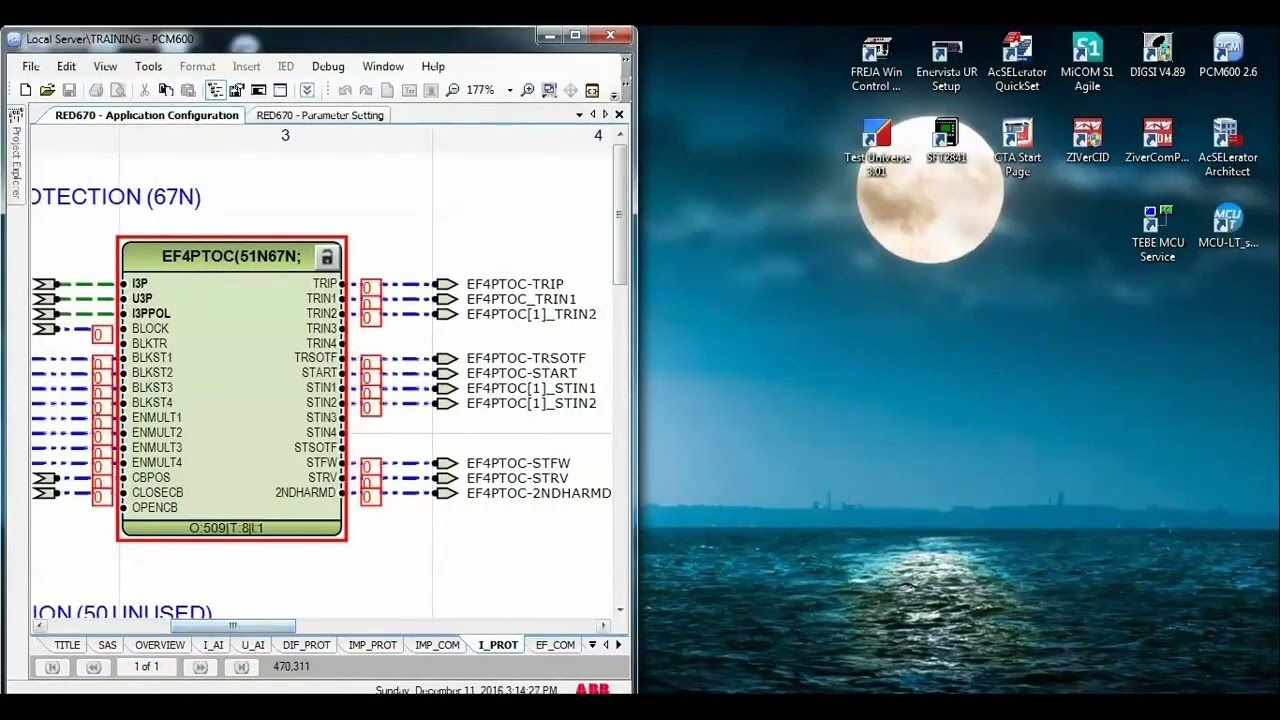Switch to the EF_COM worksheet tab
The image size is (1280, 720).
point(555,645)
